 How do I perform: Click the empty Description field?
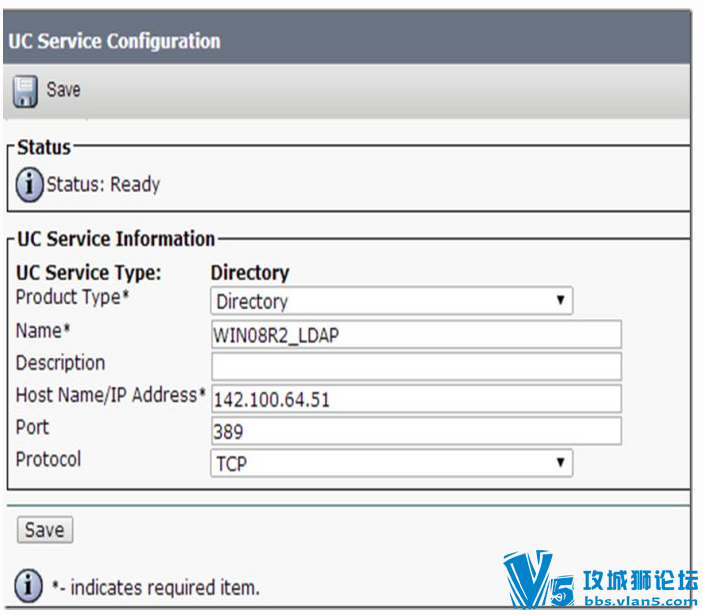pos(416,367)
